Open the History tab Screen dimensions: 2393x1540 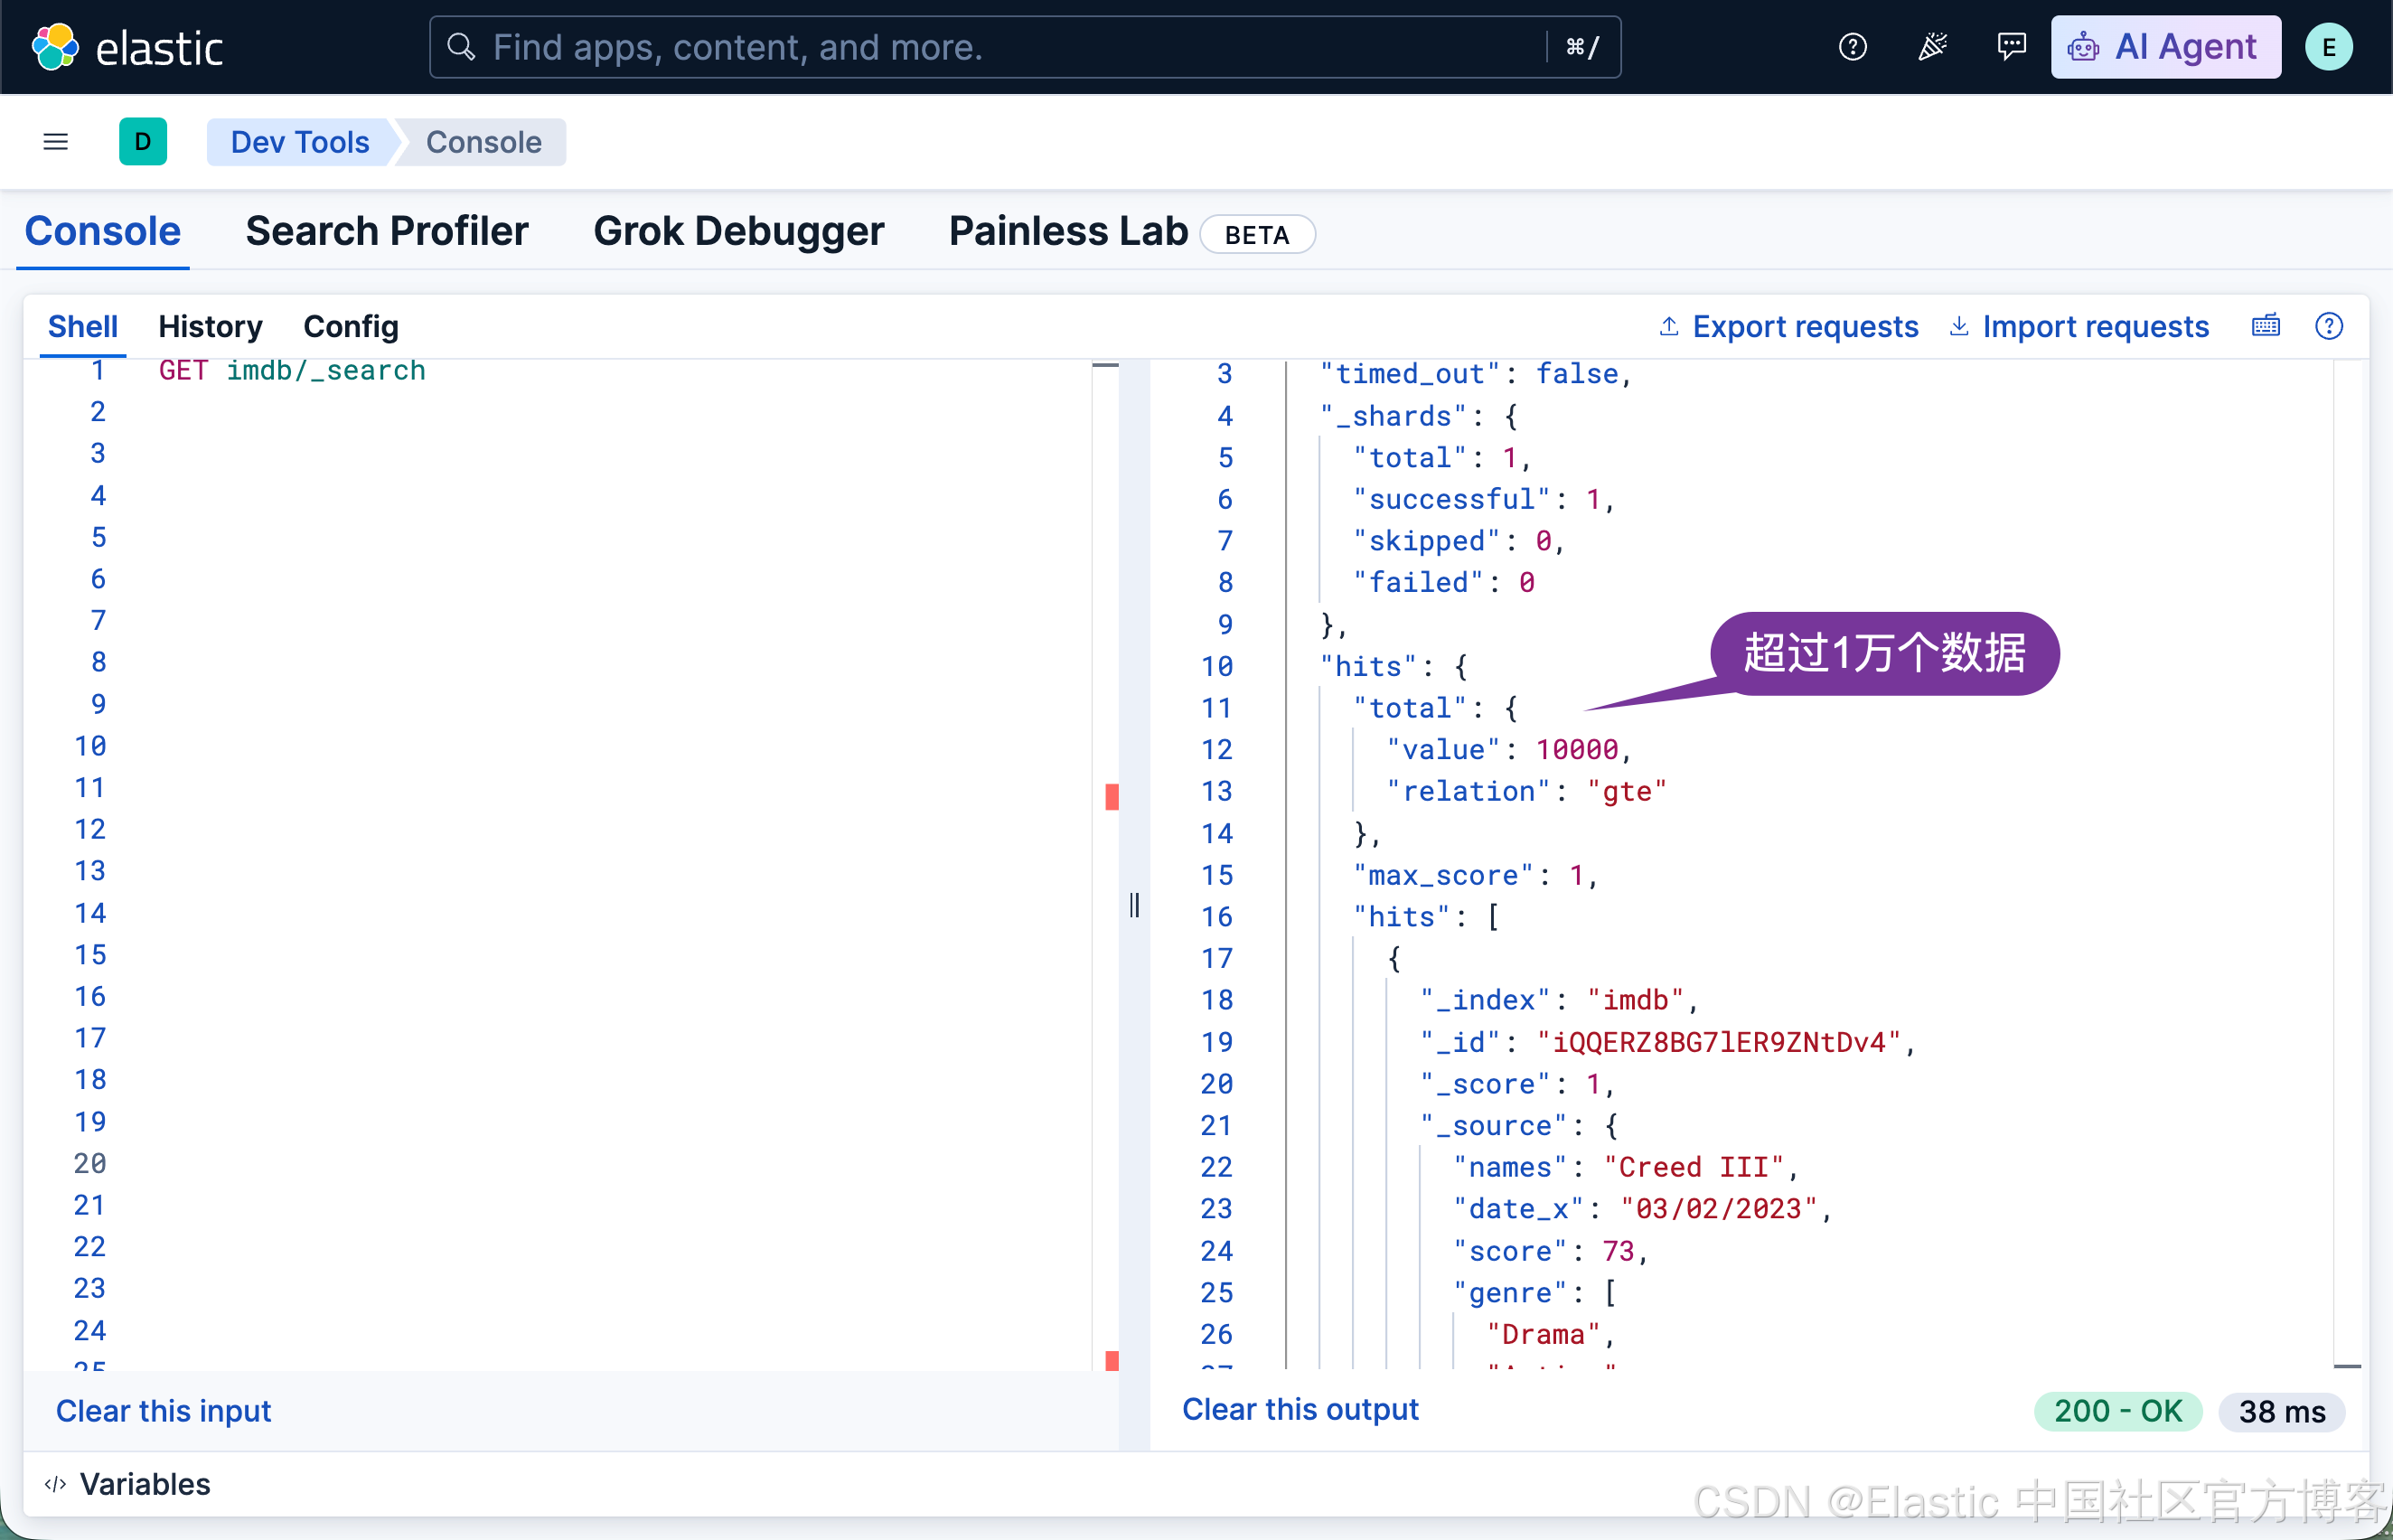click(210, 326)
